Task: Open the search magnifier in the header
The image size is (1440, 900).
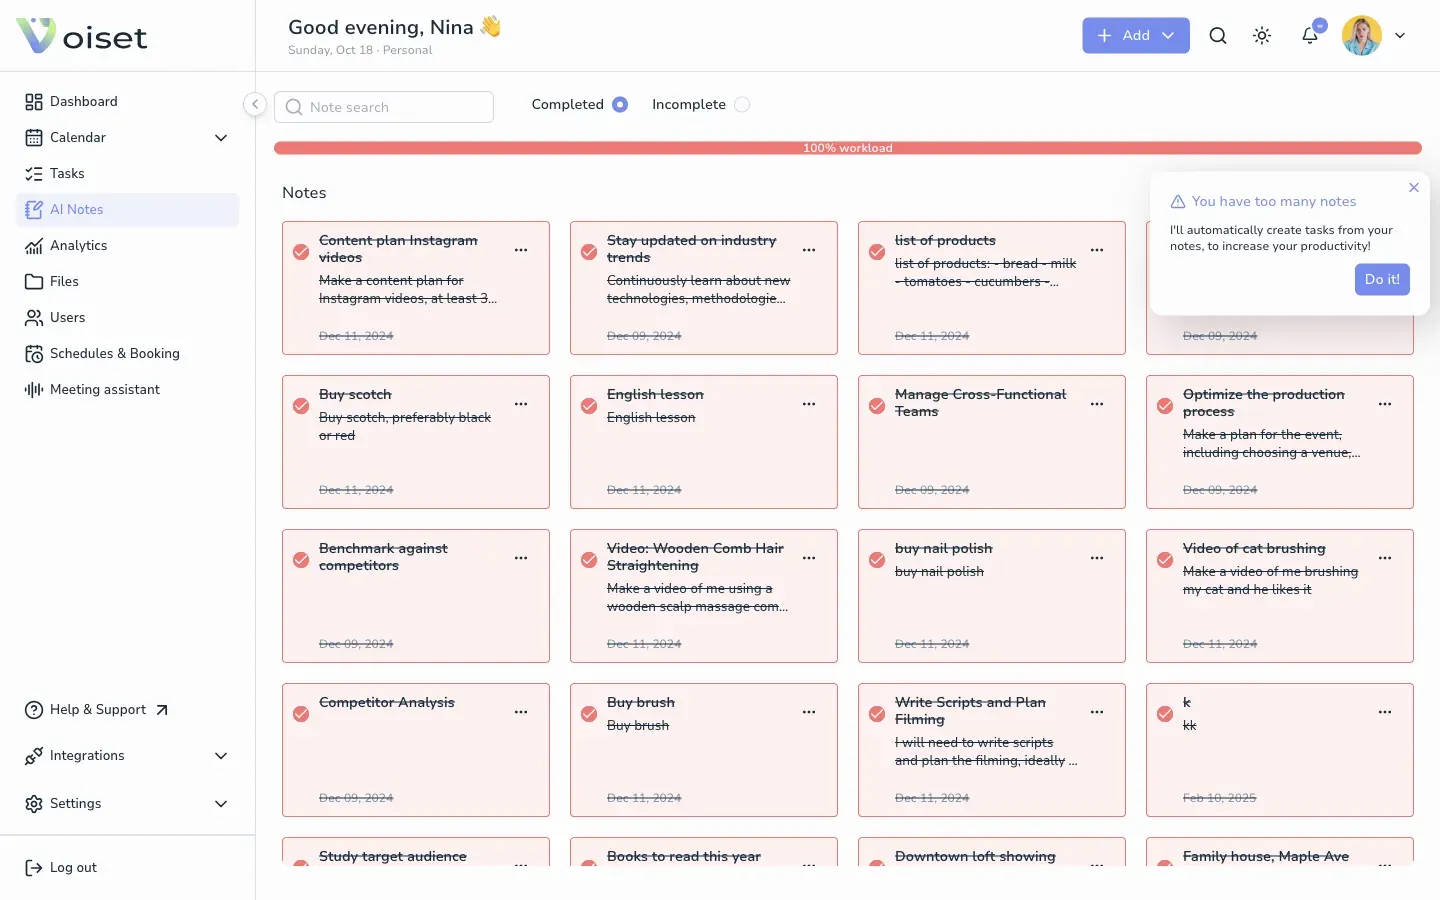Action: pos(1218,36)
